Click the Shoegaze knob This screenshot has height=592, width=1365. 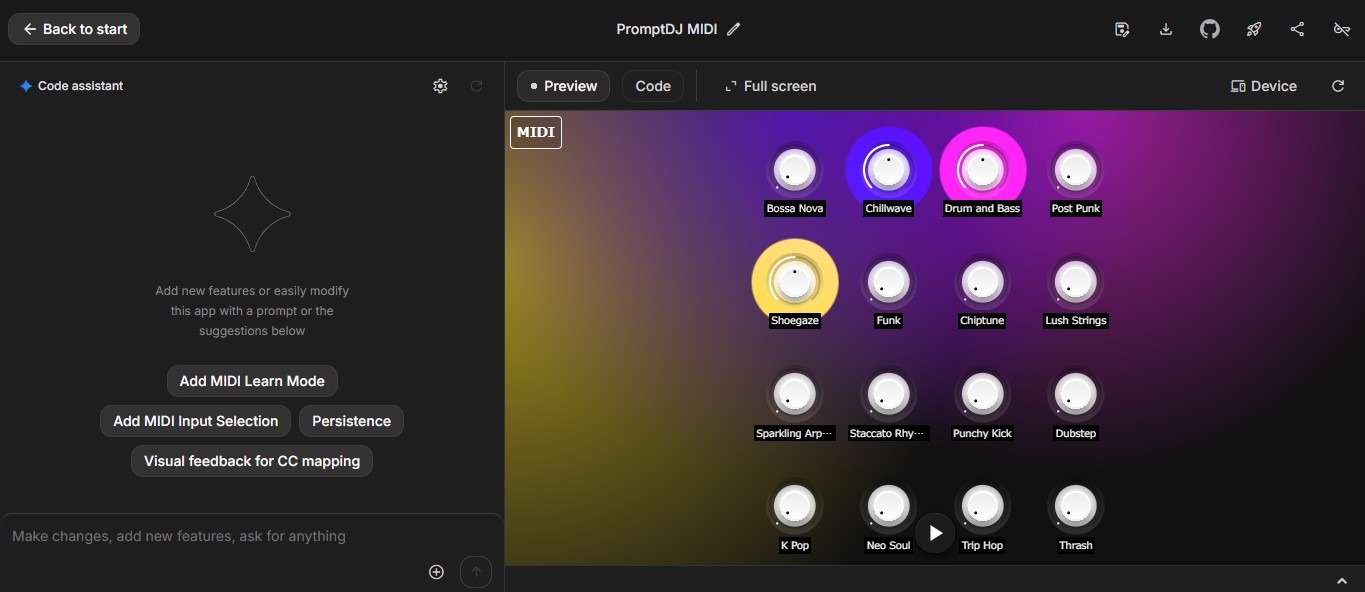coord(795,282)
